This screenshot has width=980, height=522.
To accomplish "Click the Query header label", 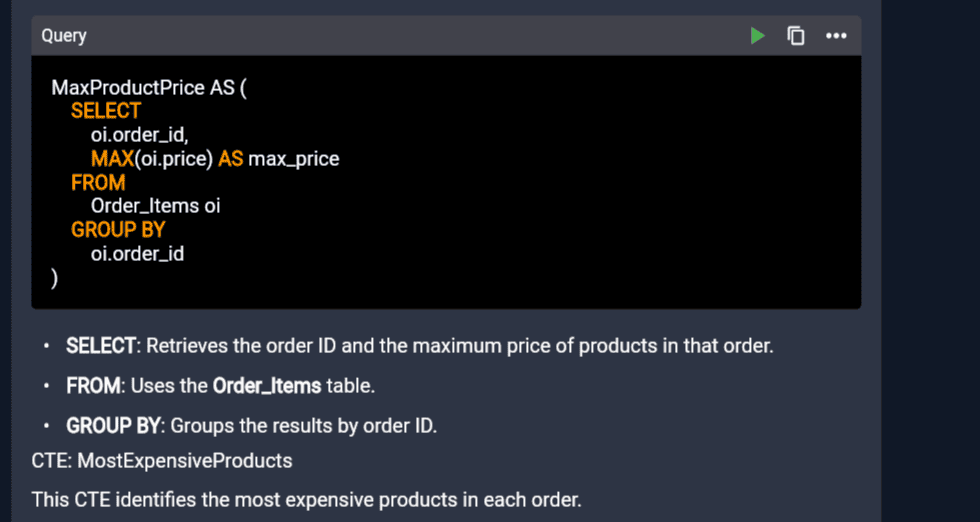I will (x=64, y=36).
